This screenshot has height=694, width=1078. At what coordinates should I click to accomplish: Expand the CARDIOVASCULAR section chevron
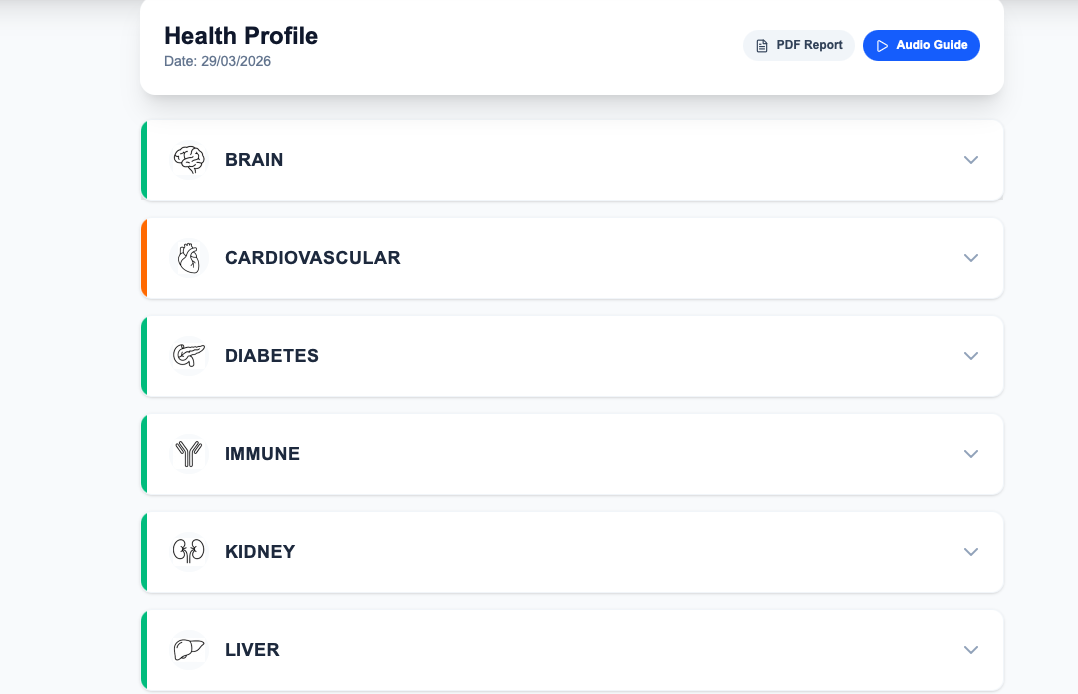(x=970, y=257)
